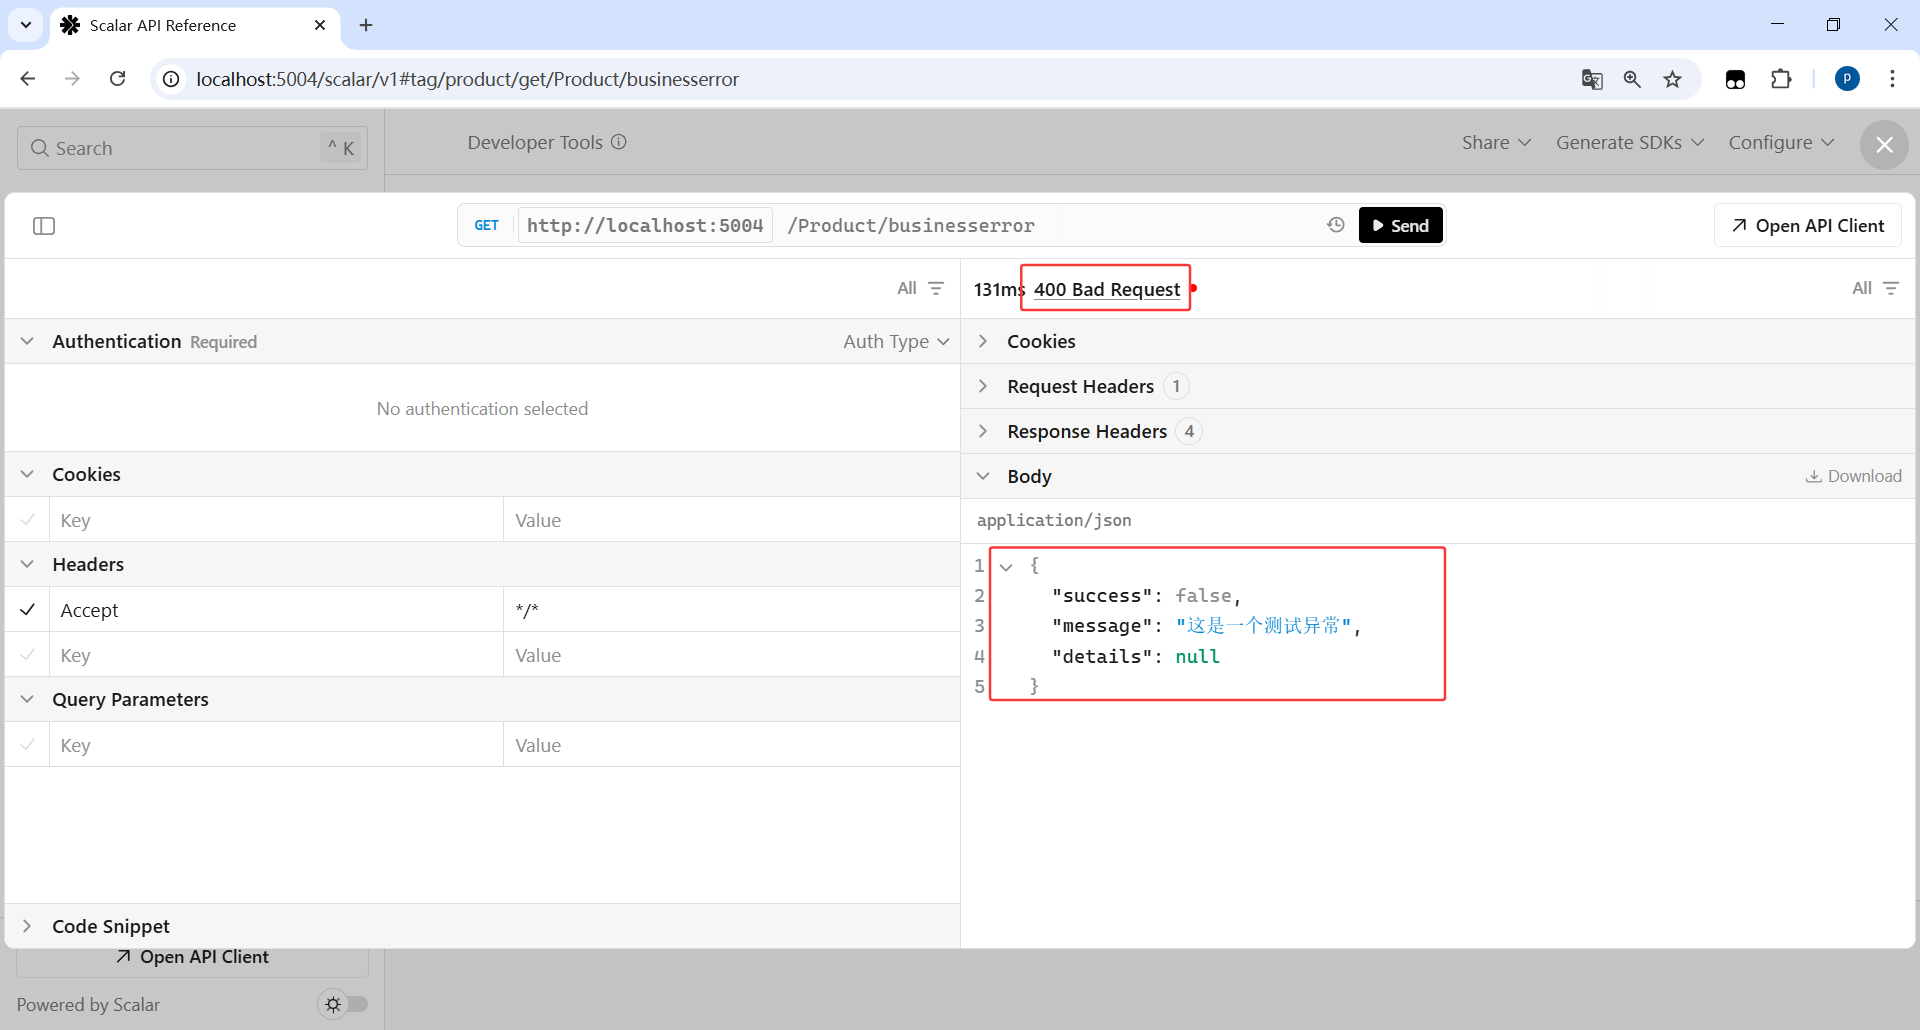Click the request section filter icon
1920x1030 pixels.
tap(936, 288)
